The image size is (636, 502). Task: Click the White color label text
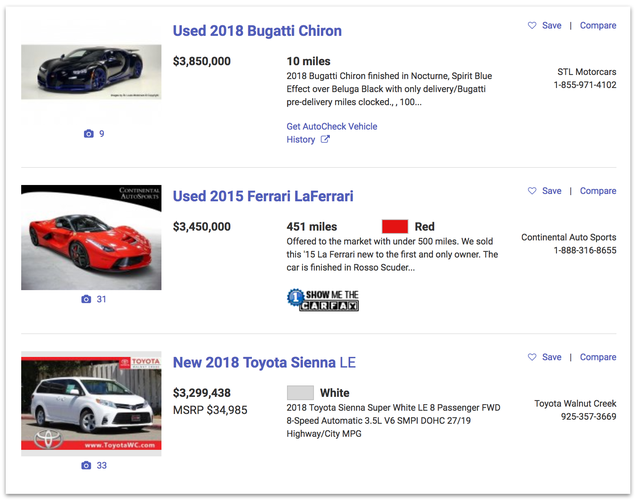335,393
